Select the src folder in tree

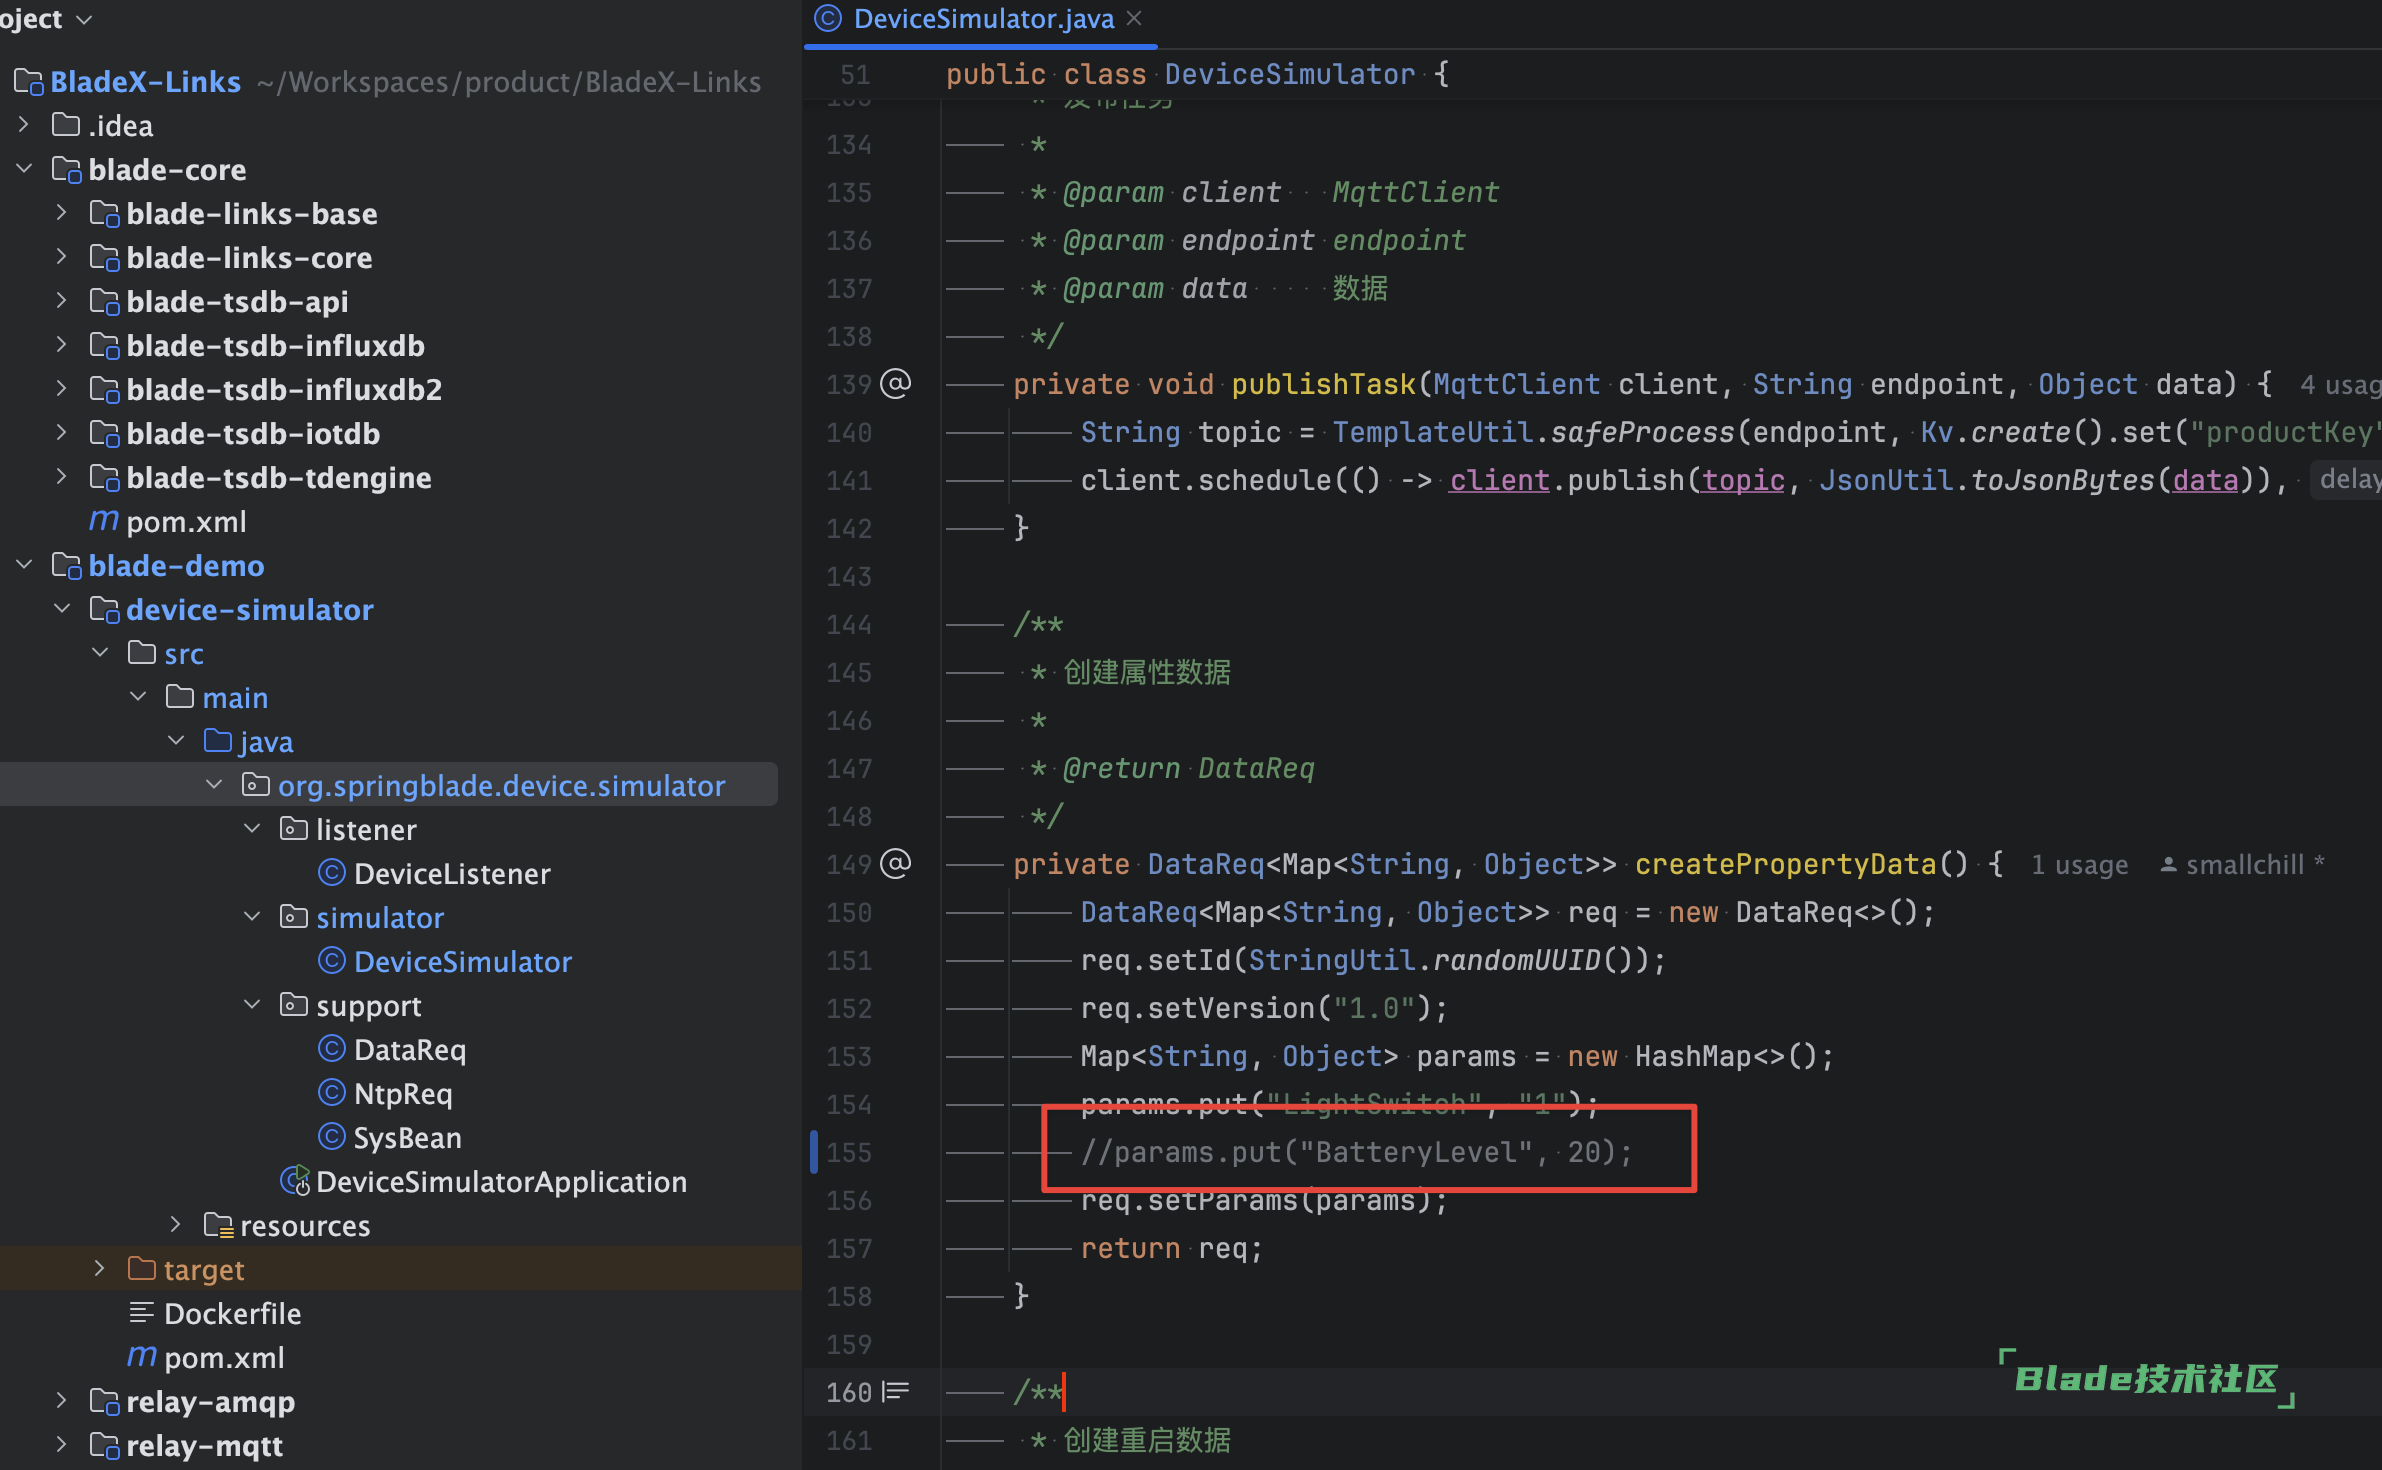(x=184, y=654)
